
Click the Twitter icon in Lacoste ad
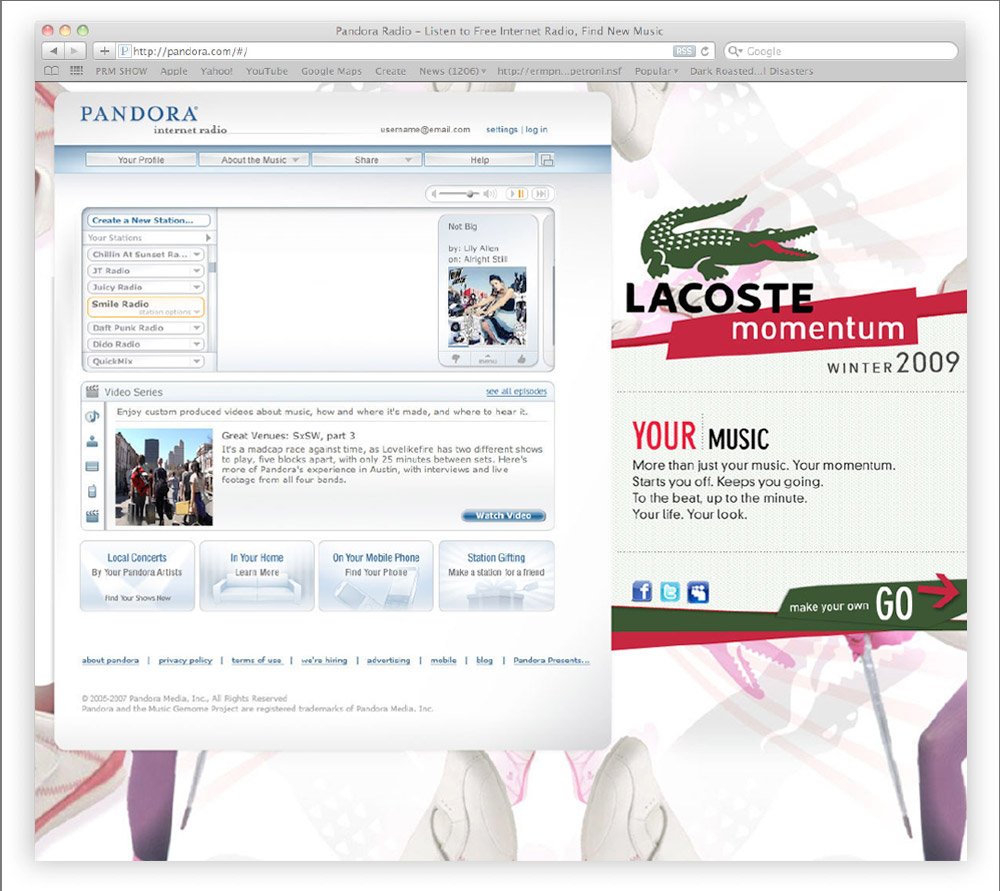point(670,592)
